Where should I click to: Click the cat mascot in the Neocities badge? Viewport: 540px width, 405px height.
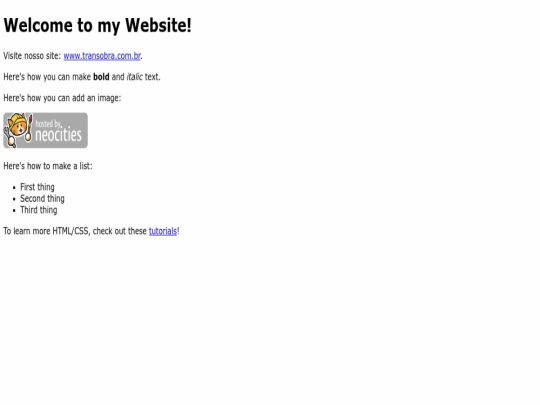coord(18,130)
